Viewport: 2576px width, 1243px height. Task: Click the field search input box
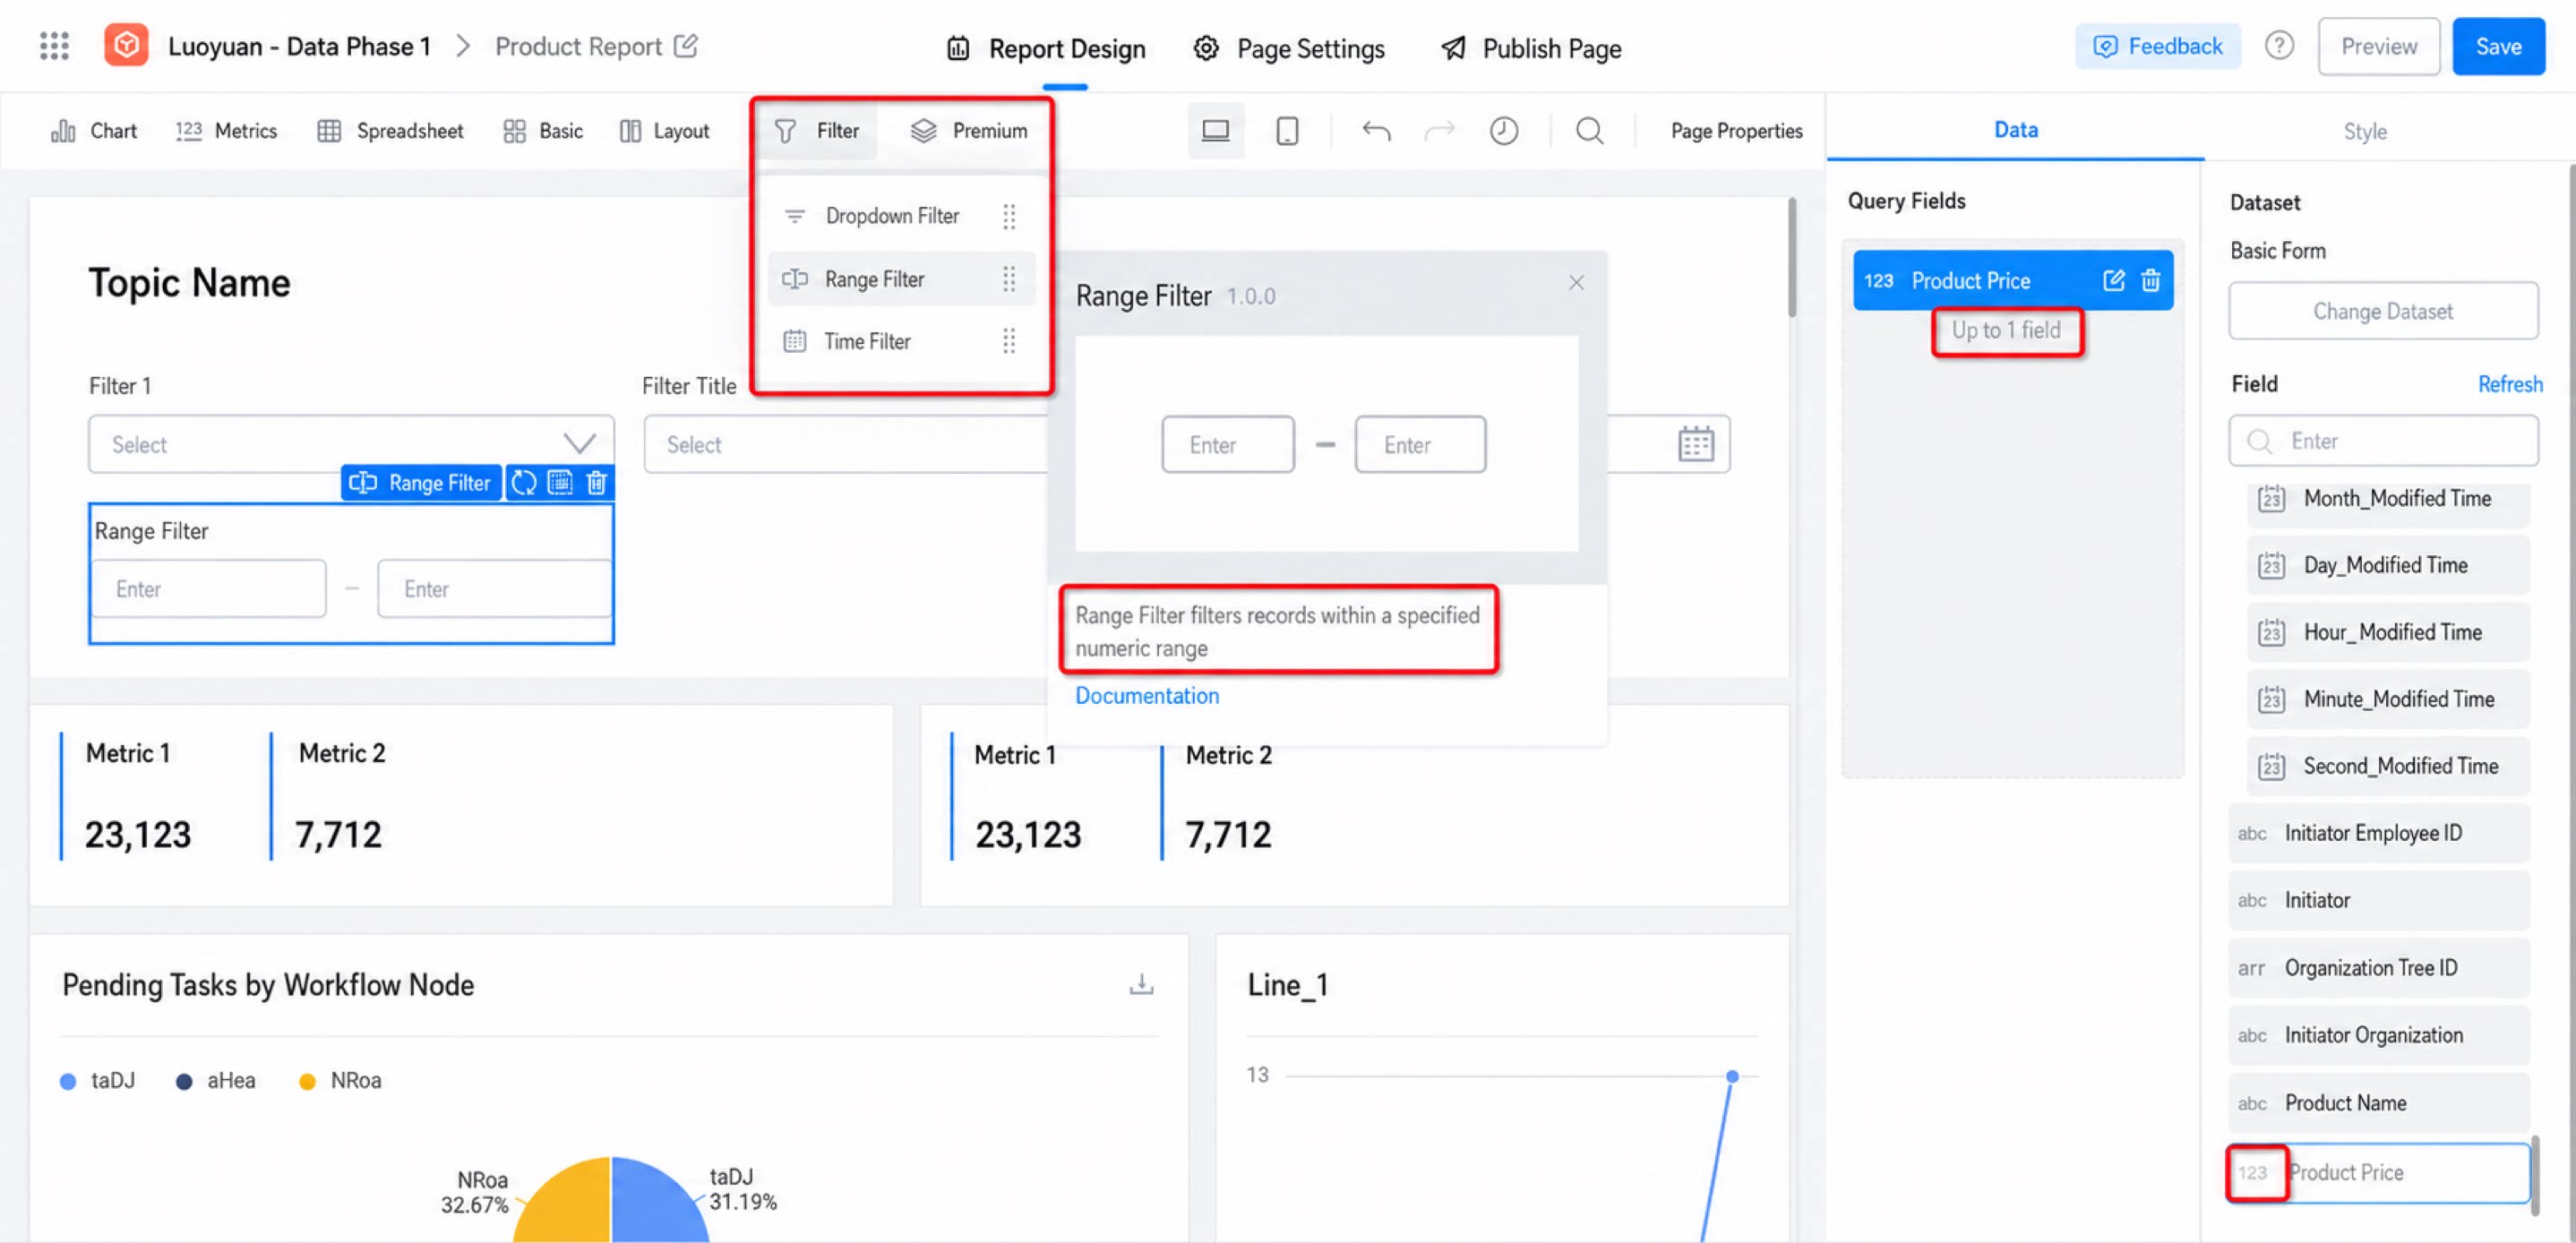[x=2382, y=441]
